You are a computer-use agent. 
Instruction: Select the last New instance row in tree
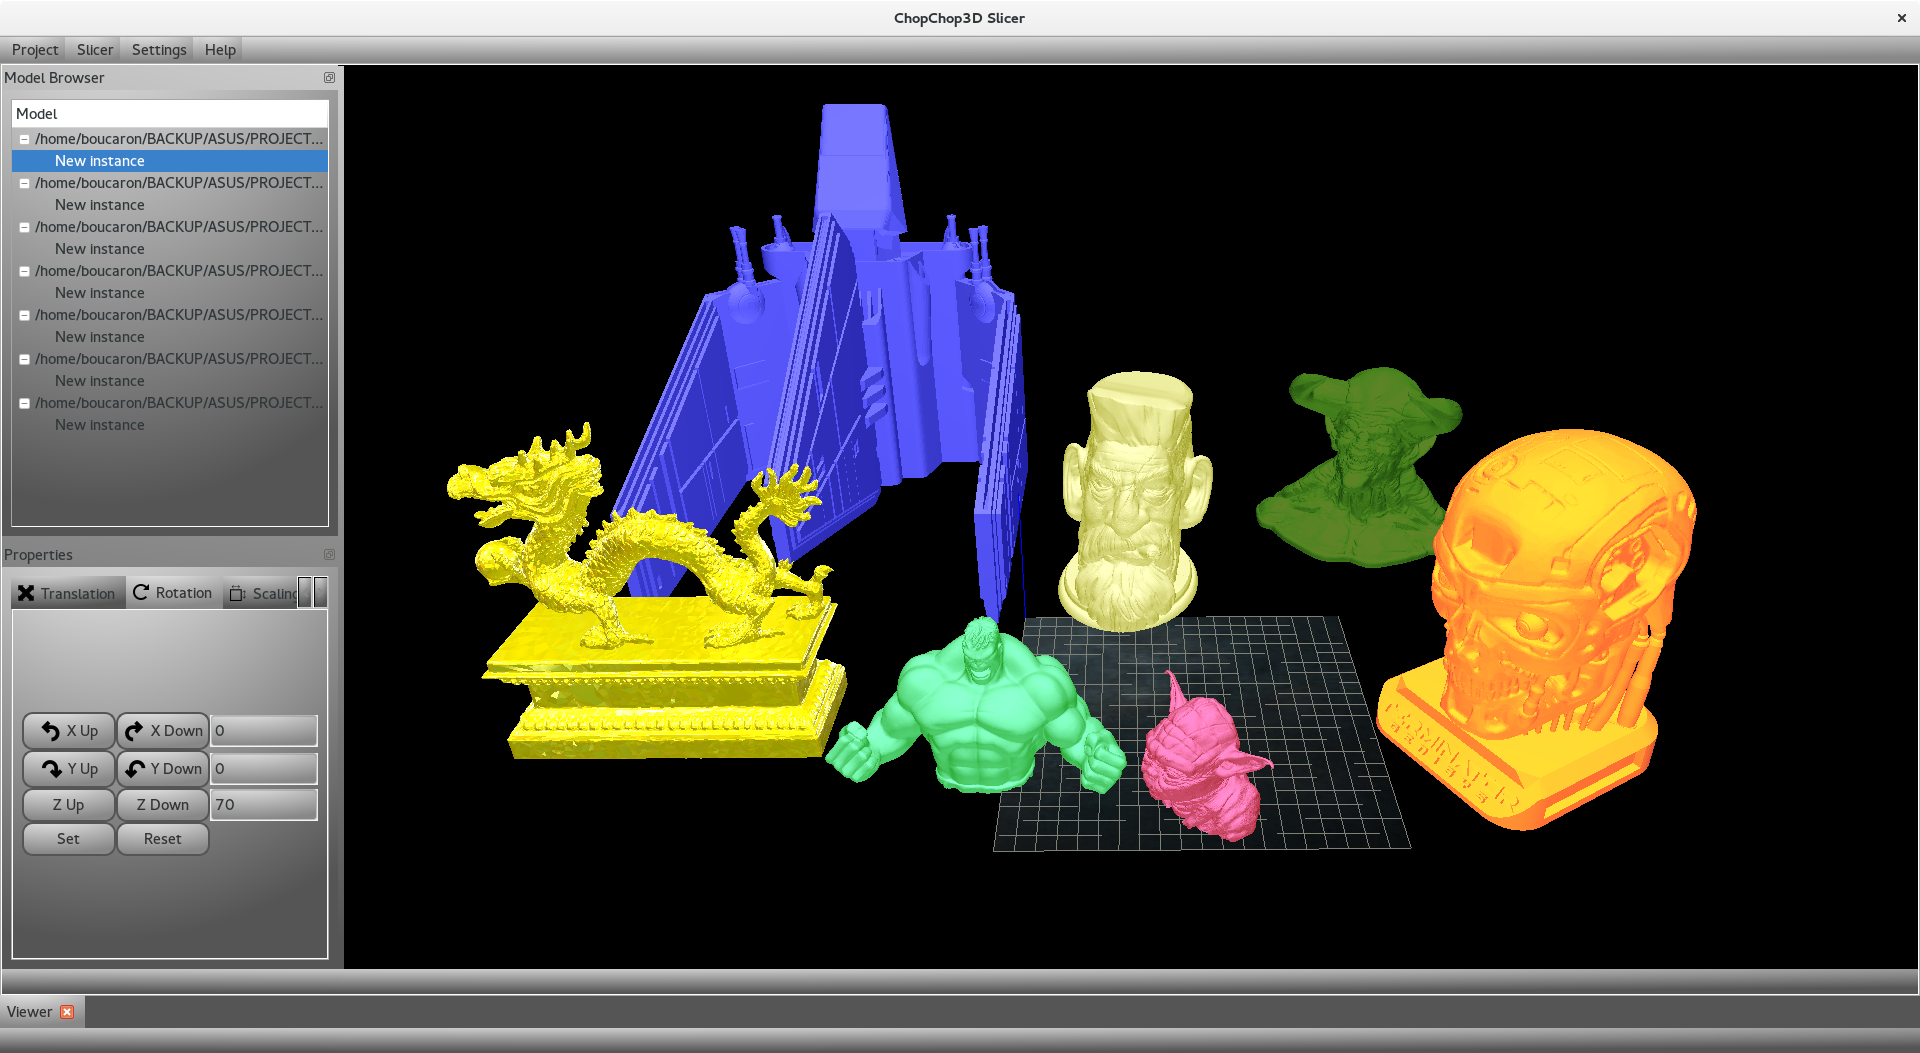(x=170, y=425)
